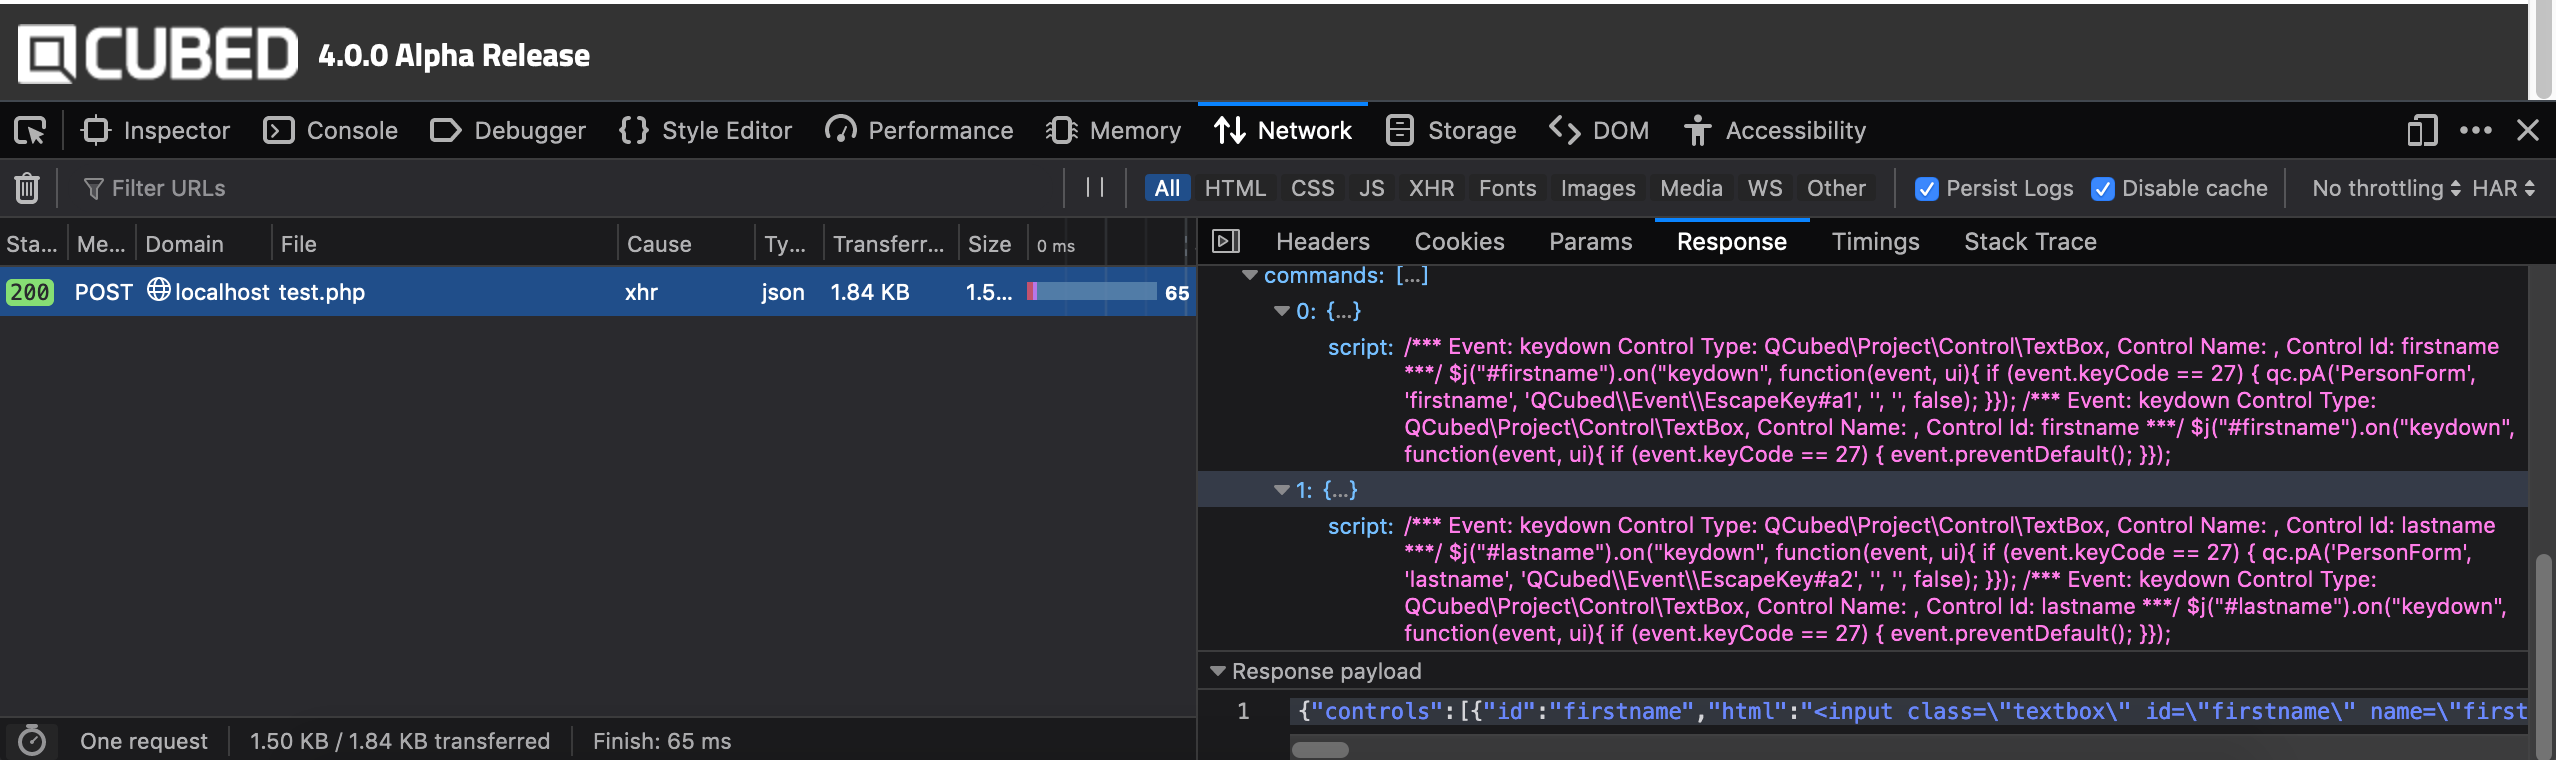The height and width of the screenshot is (760, 2556).
Task: Filter requests by HTML type
Action: pos(1235,188)
